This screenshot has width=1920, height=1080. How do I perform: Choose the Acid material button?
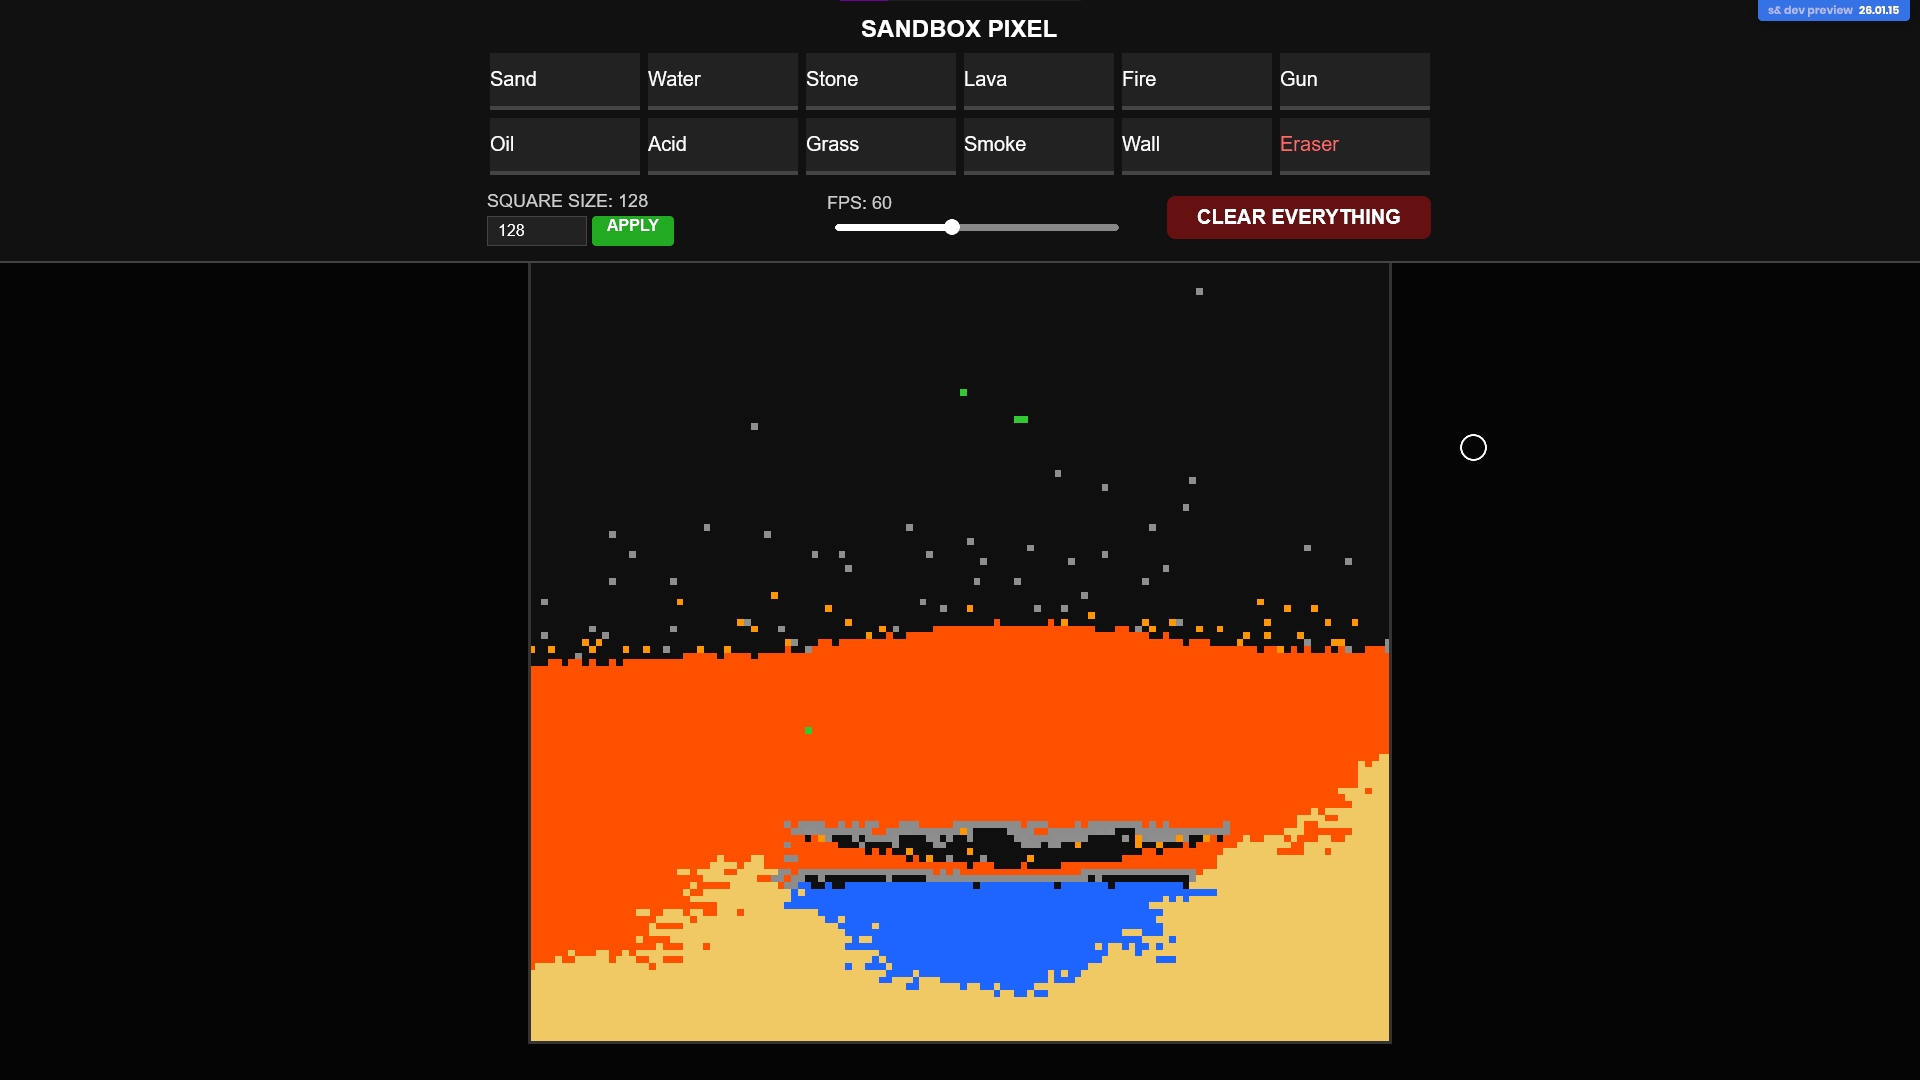[x=722, y=145]
